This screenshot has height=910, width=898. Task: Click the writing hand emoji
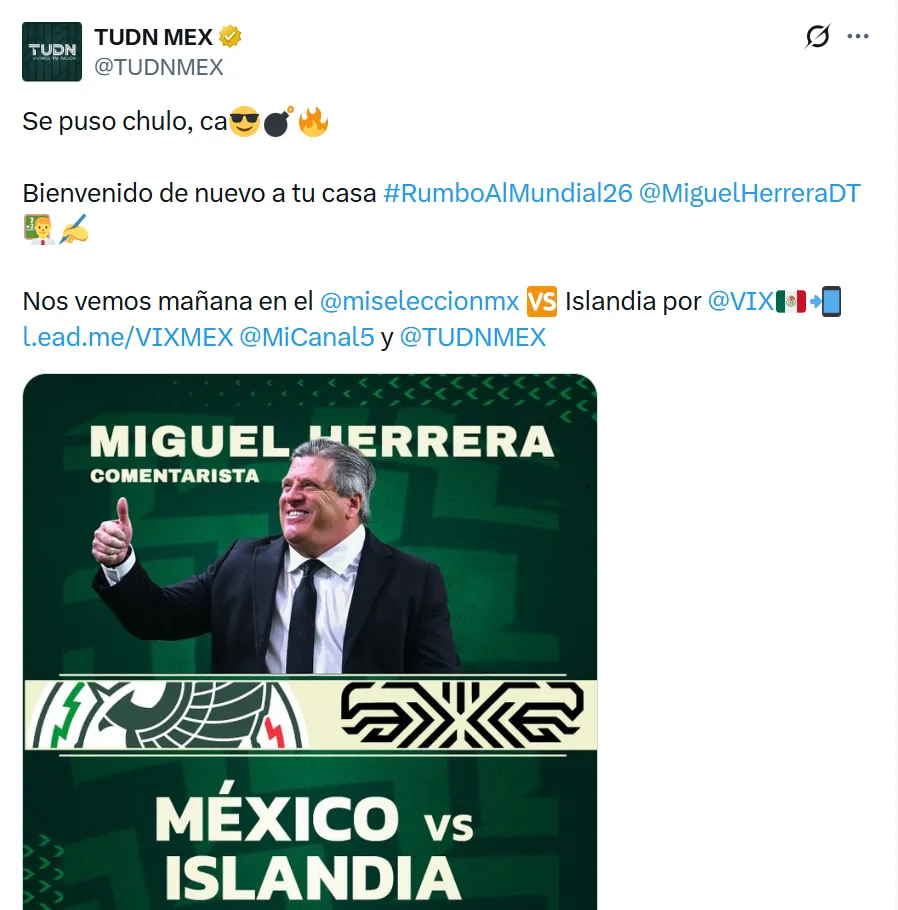pos(74,229)
